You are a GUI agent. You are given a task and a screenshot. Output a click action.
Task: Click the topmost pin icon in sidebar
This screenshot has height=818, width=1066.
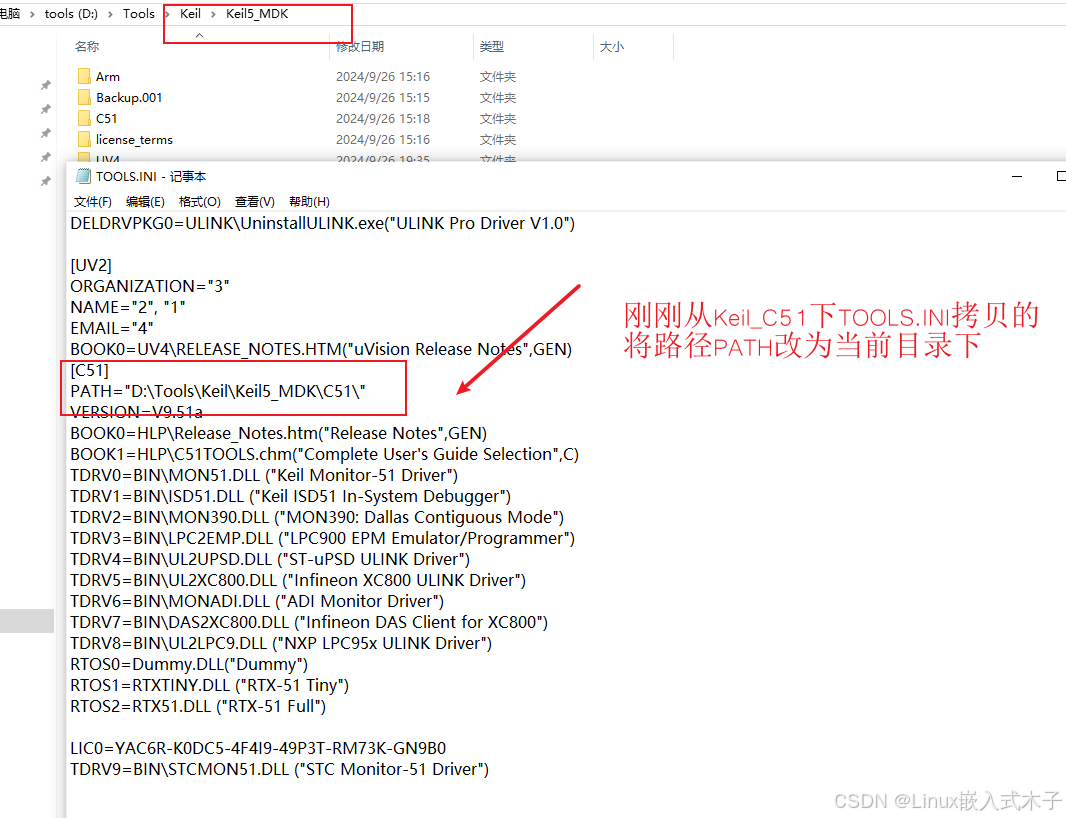[45, 86]
